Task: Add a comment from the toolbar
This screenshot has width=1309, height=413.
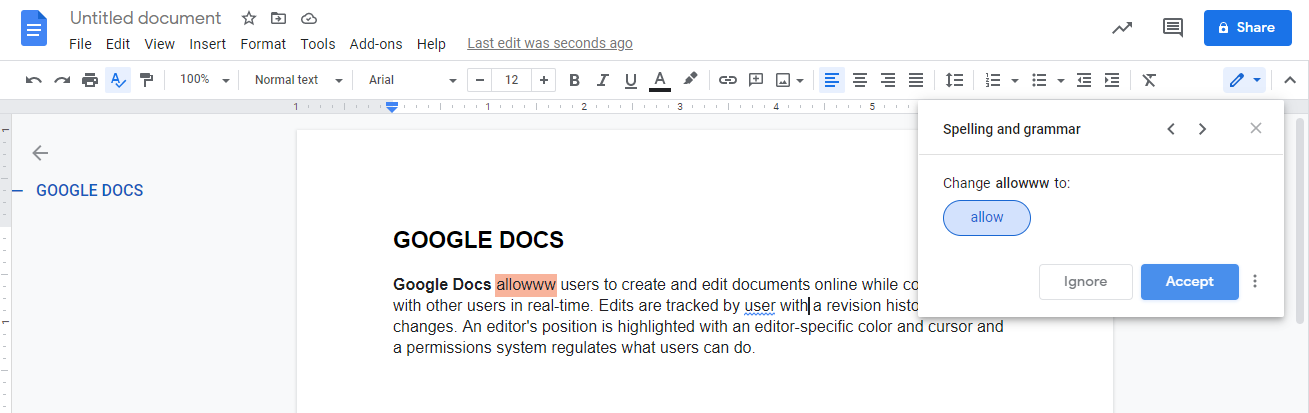Action: [x=756, y=80]
